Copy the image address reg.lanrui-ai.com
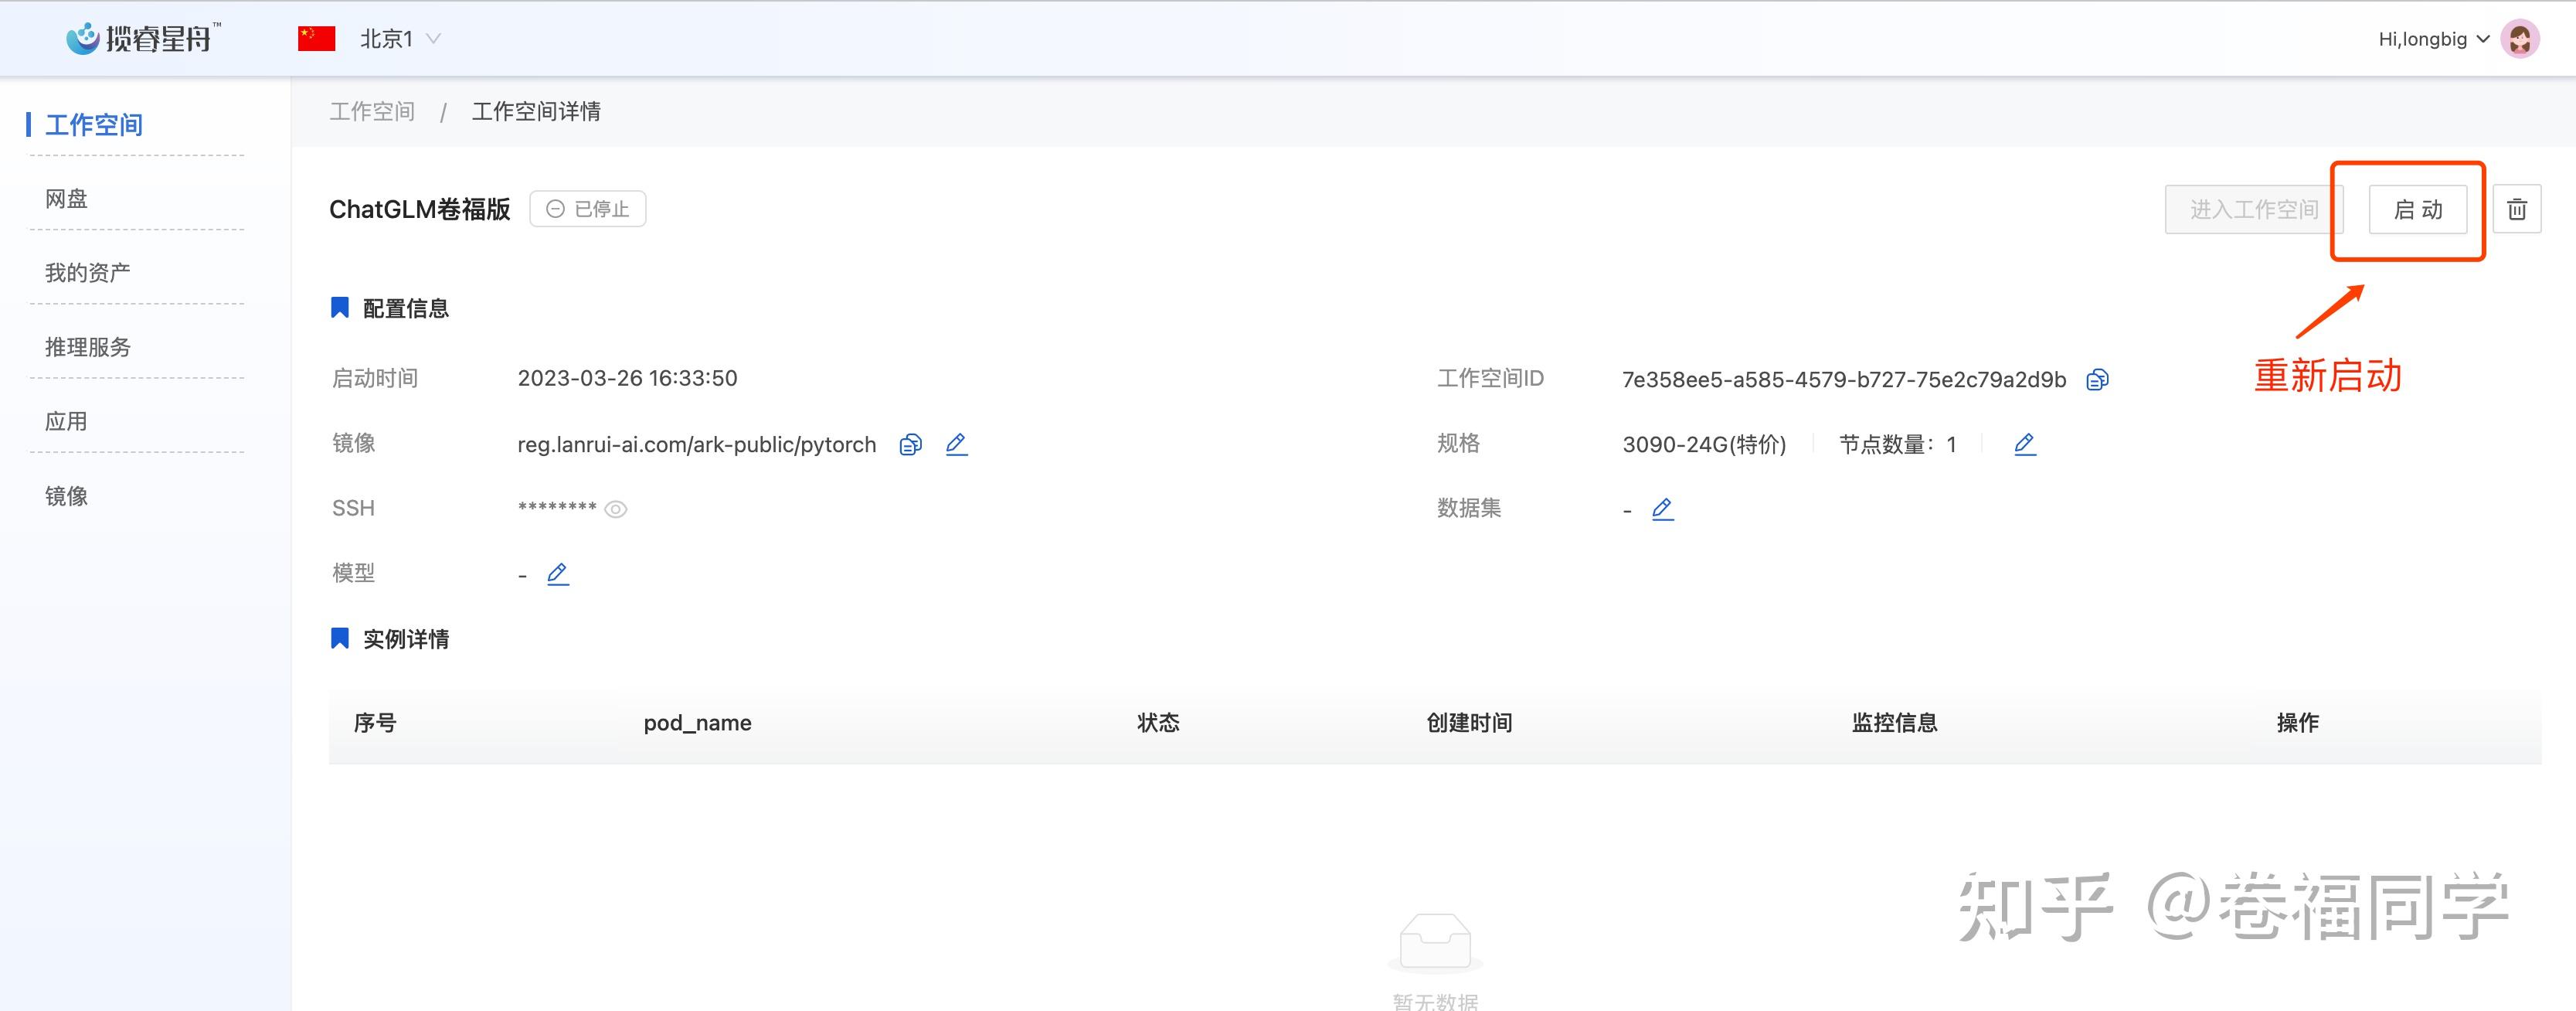Image resolution: width=2576 pixels, height=1011 pixels. click(910, 445)
